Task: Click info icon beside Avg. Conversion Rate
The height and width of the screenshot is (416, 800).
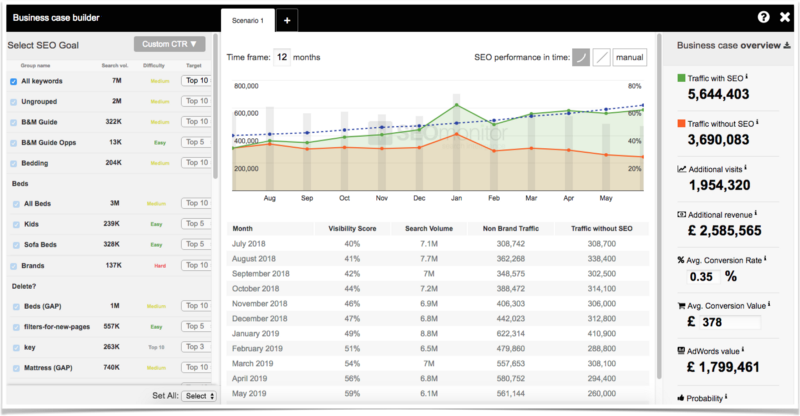Action: [x=765, y=259]
